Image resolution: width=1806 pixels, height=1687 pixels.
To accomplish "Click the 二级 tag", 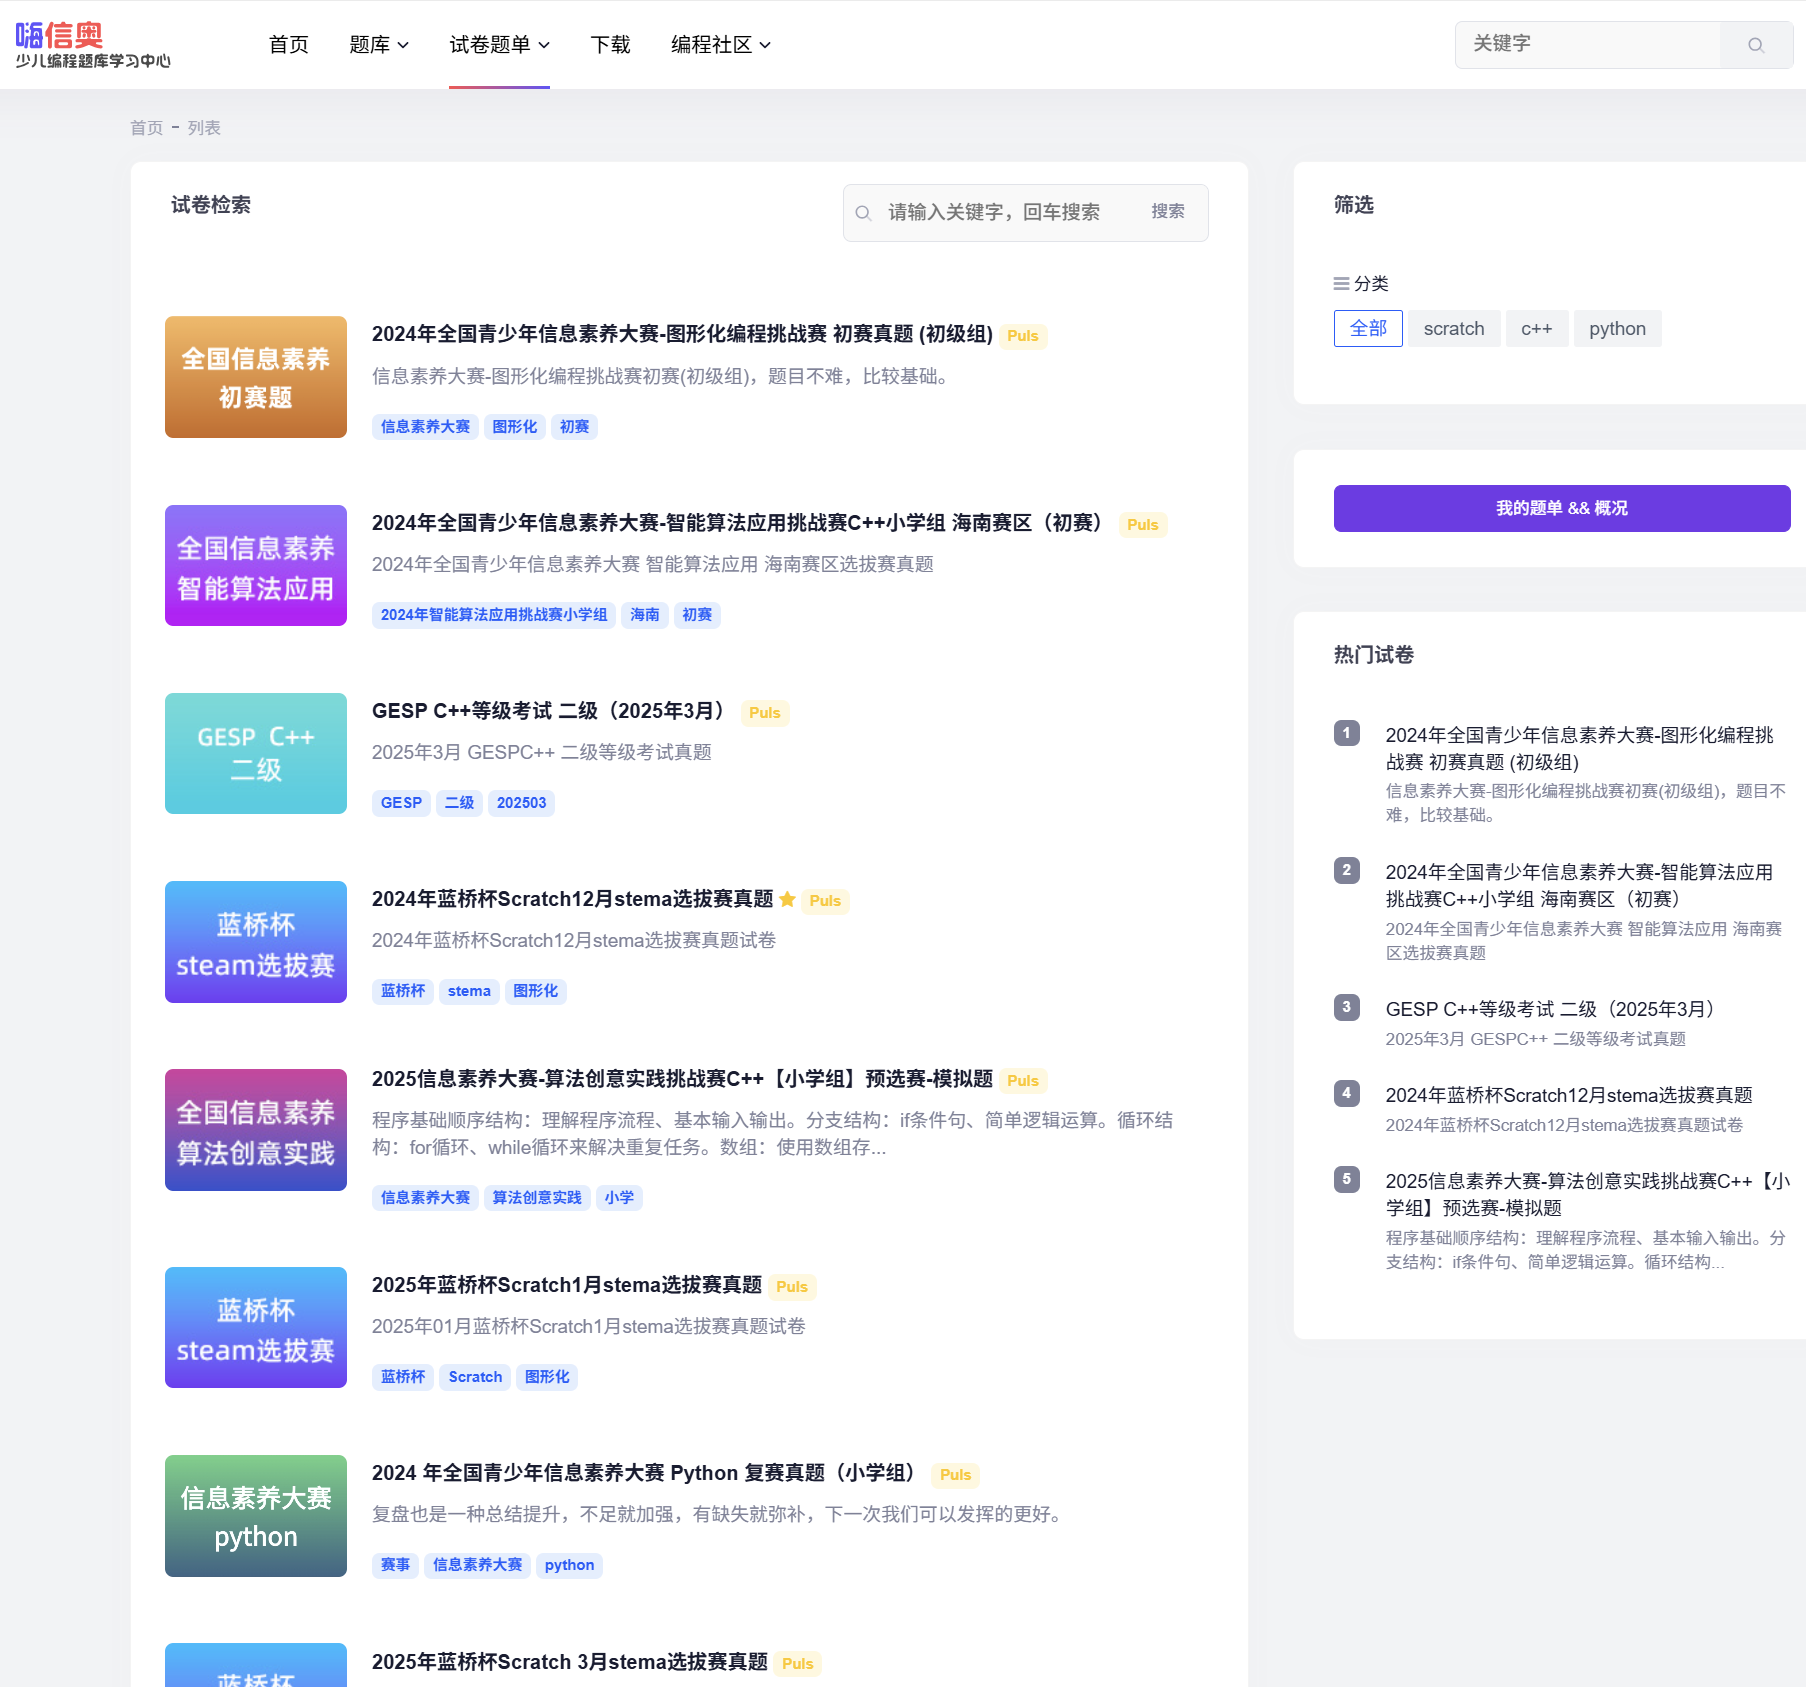I will coord(459,803).
